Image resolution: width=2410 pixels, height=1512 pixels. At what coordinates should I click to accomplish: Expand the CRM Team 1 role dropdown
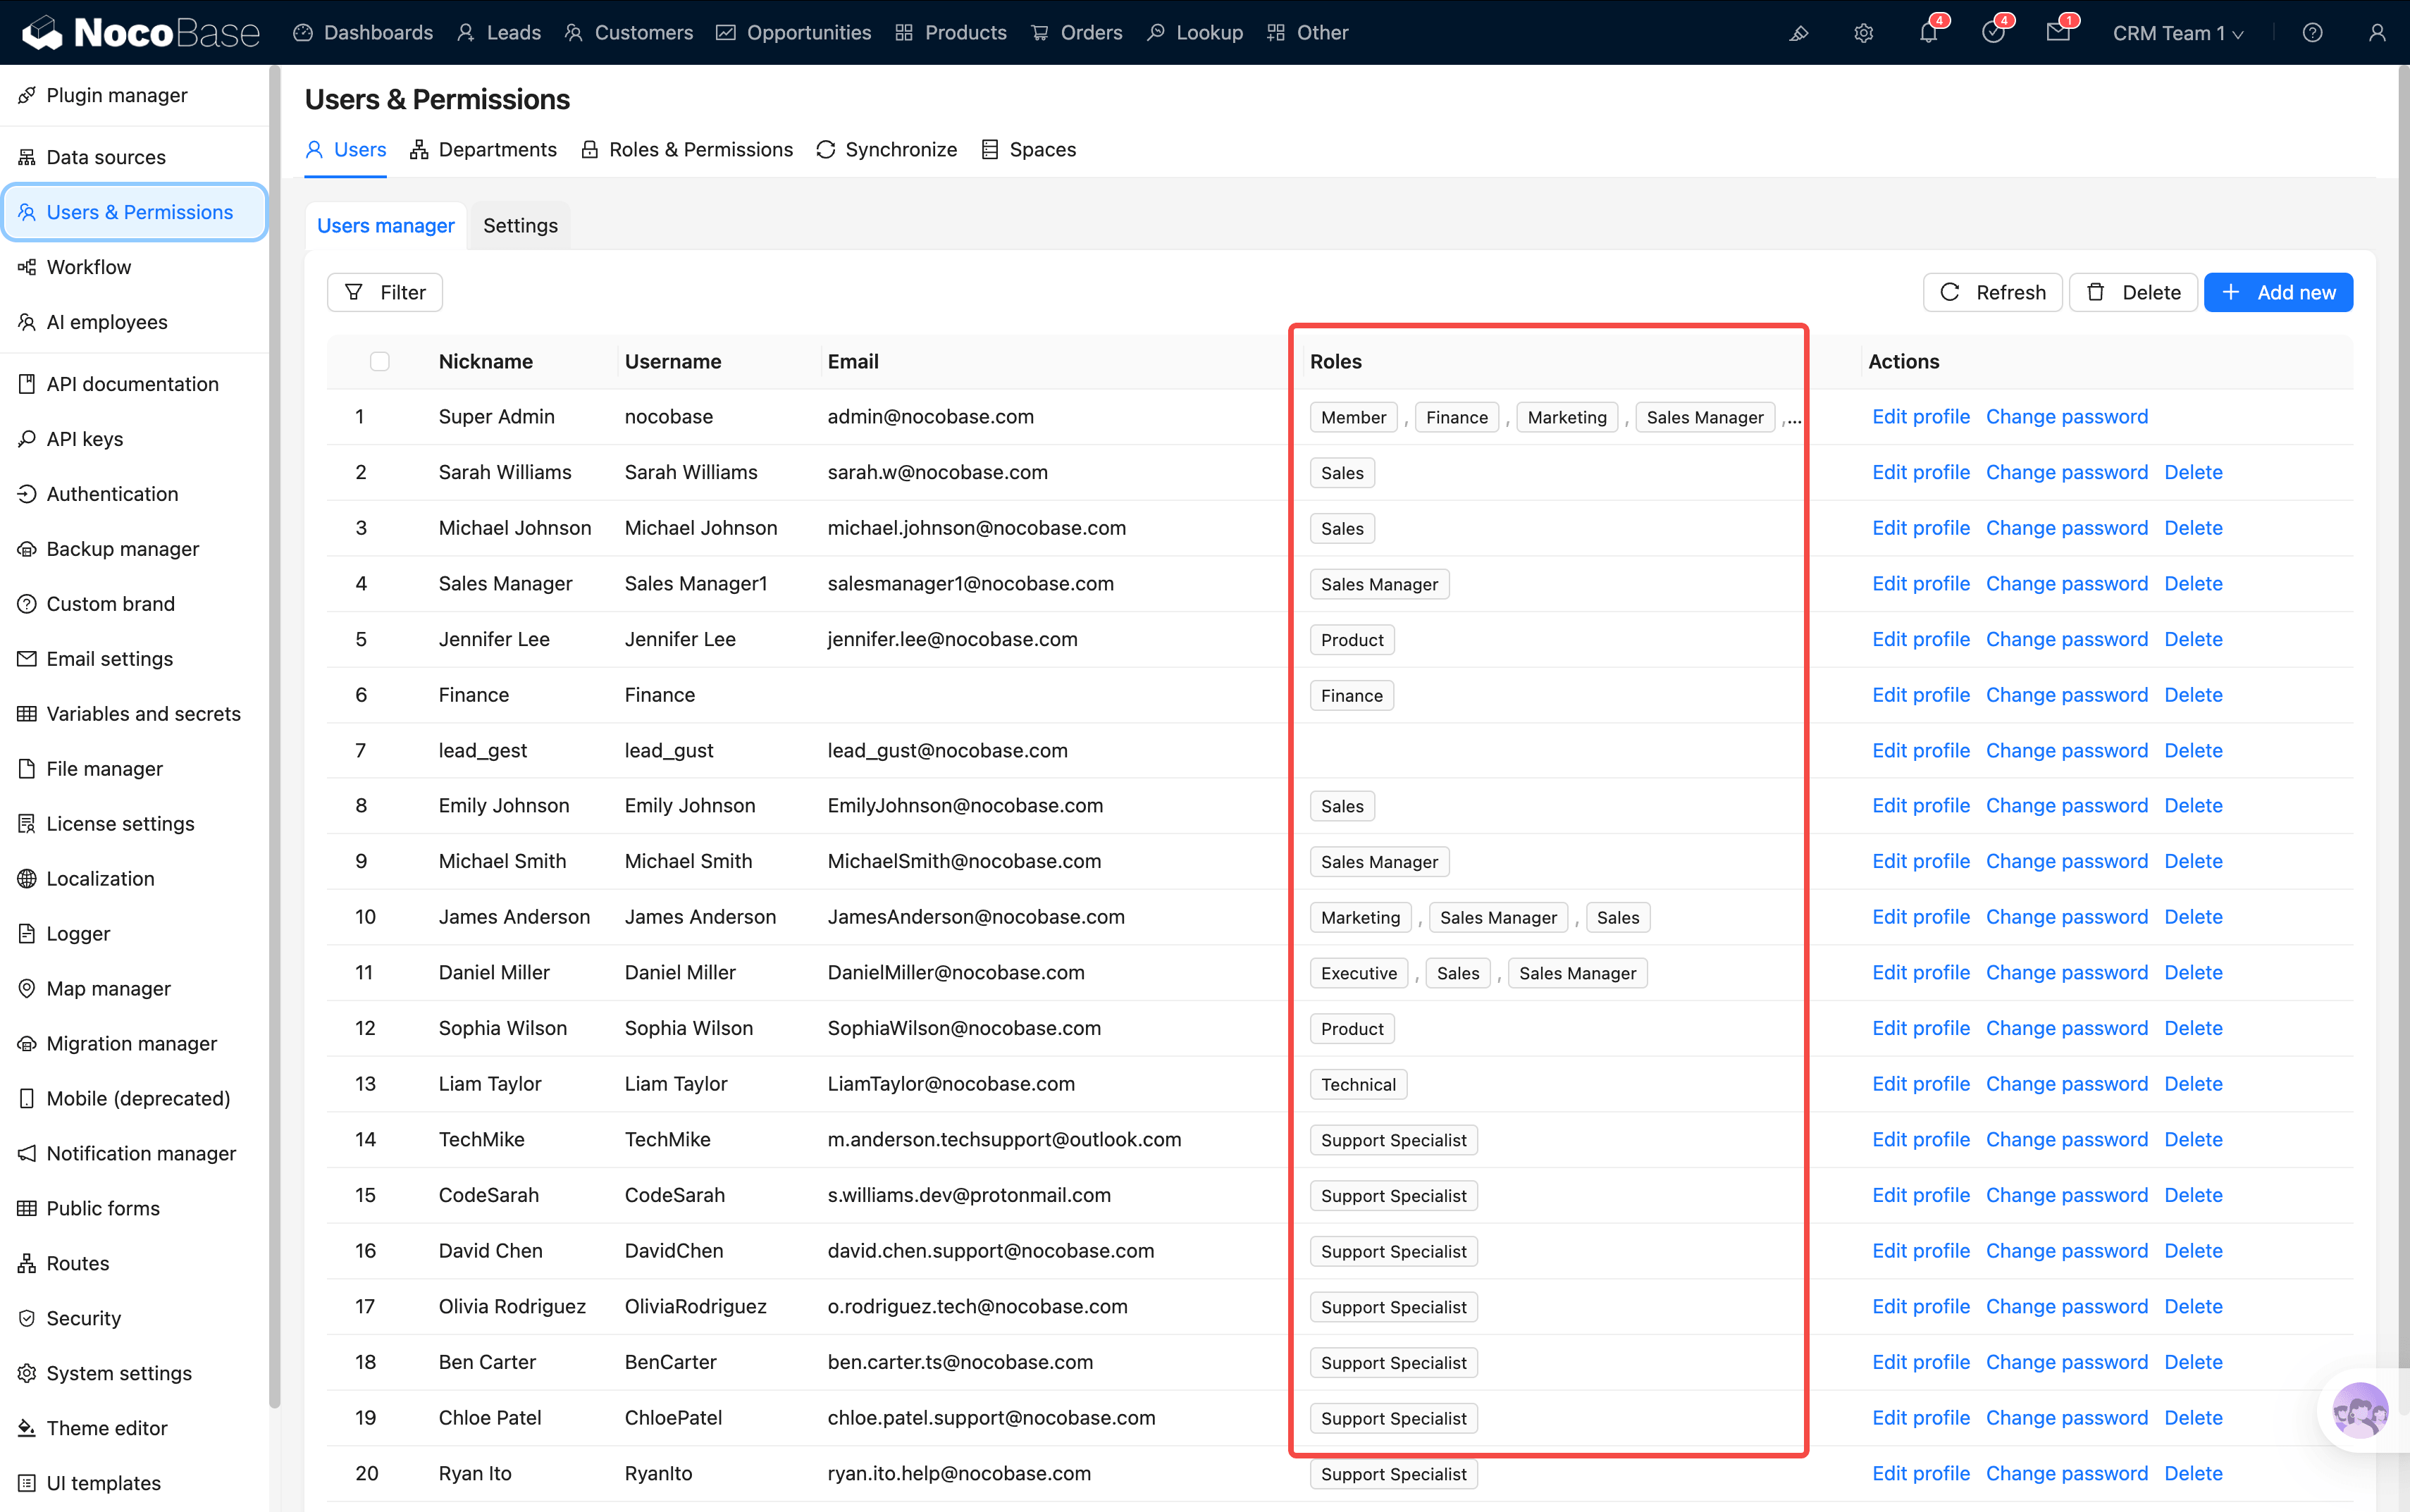pyautogui.click(x=2177, y=33)
